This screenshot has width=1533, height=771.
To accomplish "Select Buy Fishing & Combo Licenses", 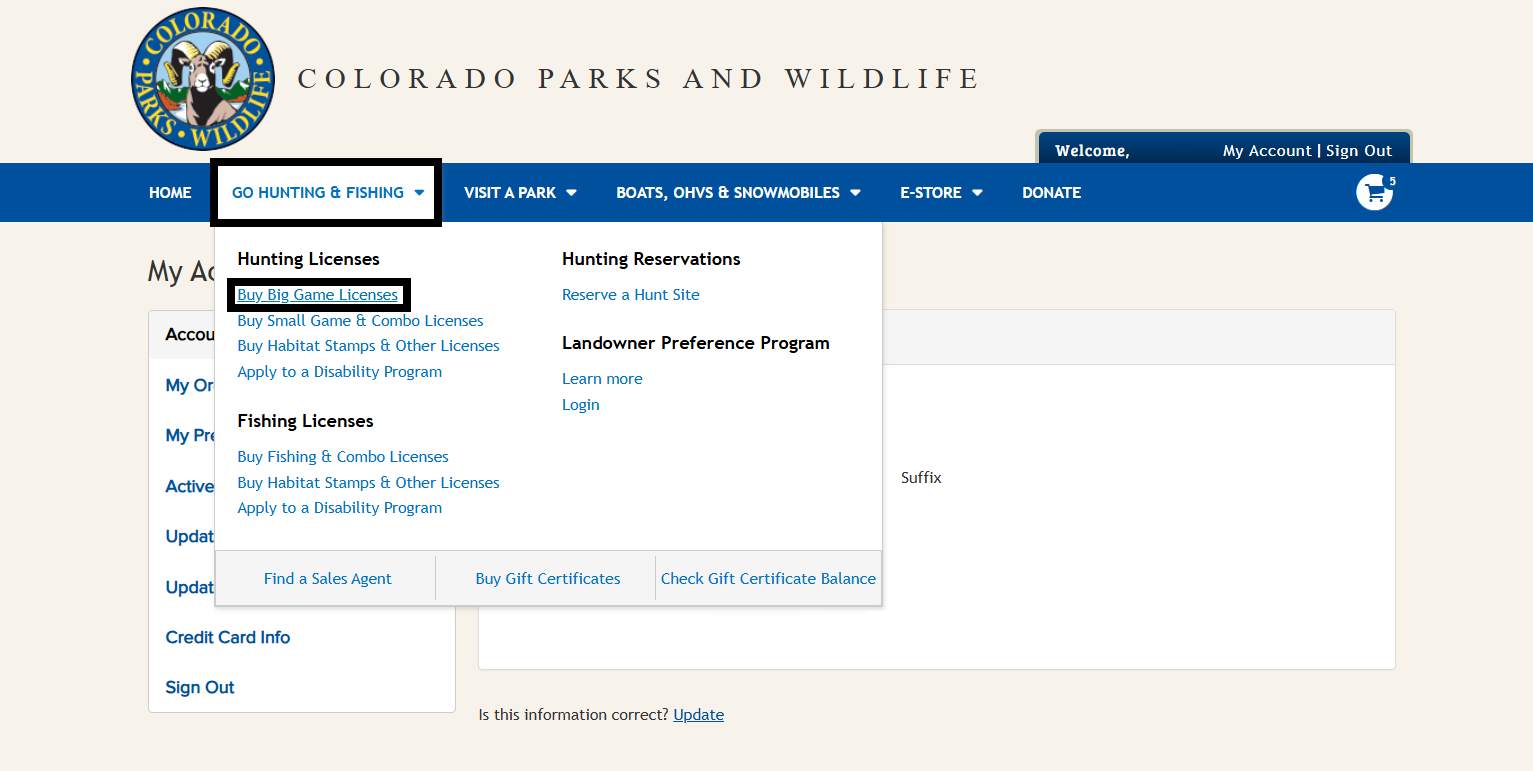I will pos(343,457).
